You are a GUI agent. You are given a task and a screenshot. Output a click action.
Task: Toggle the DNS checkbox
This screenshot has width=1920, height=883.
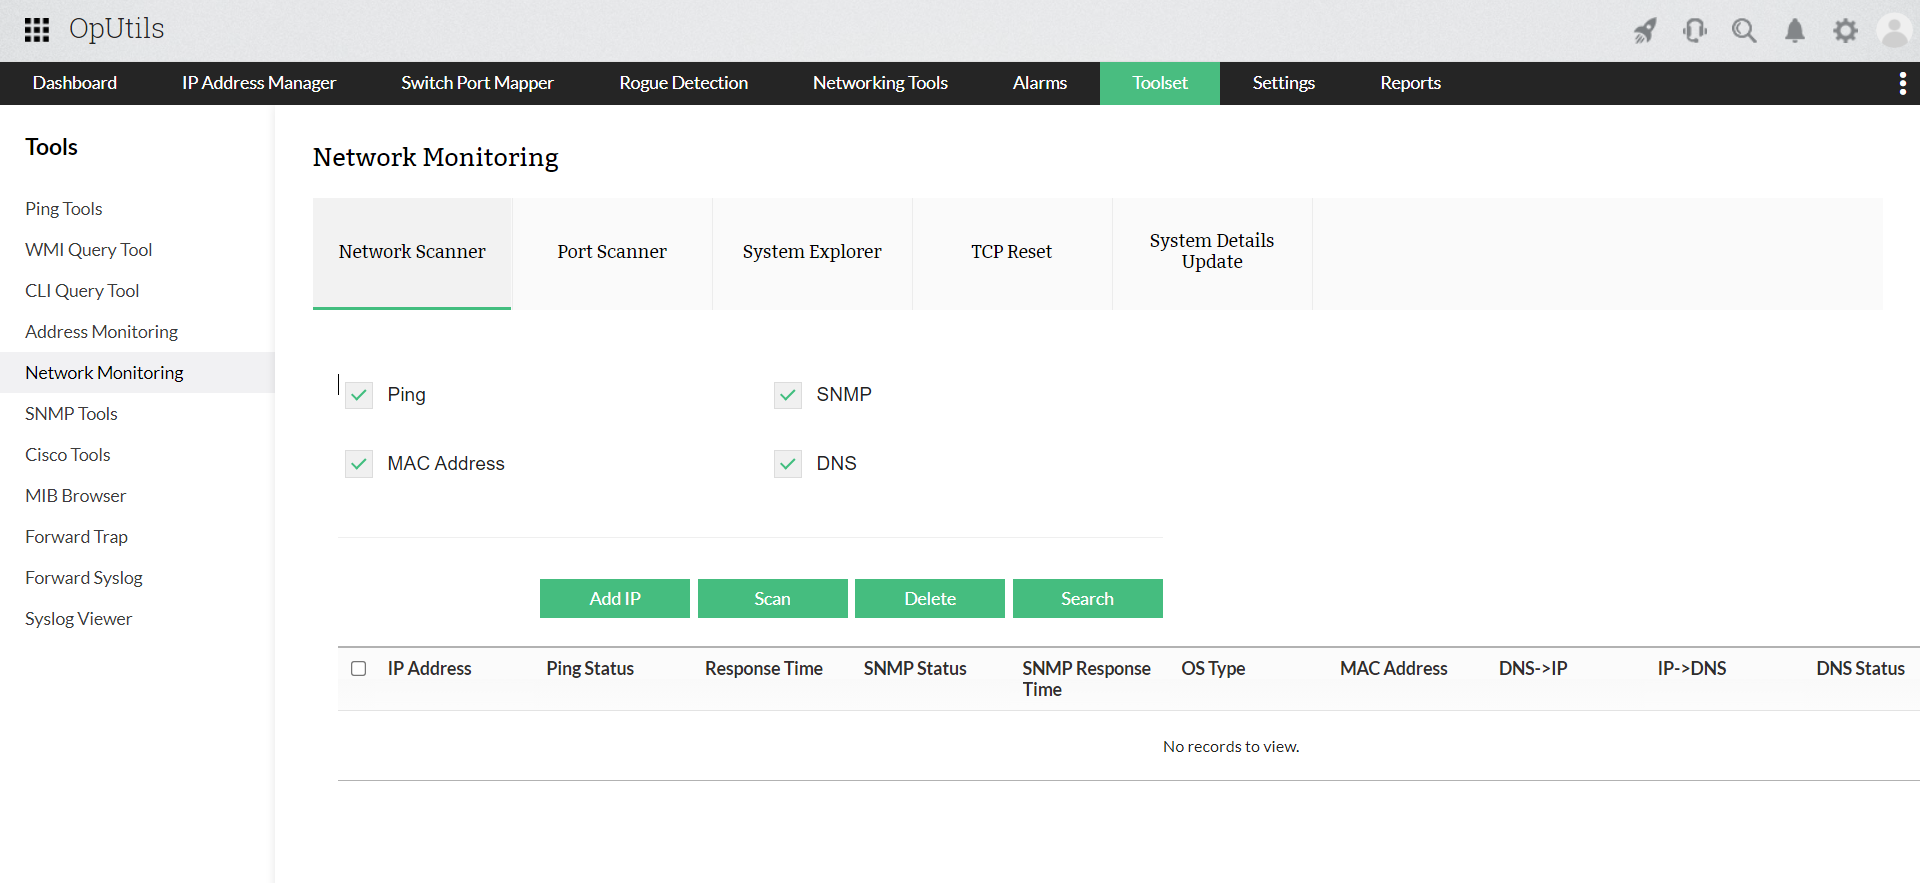click(x=788, y=464)
